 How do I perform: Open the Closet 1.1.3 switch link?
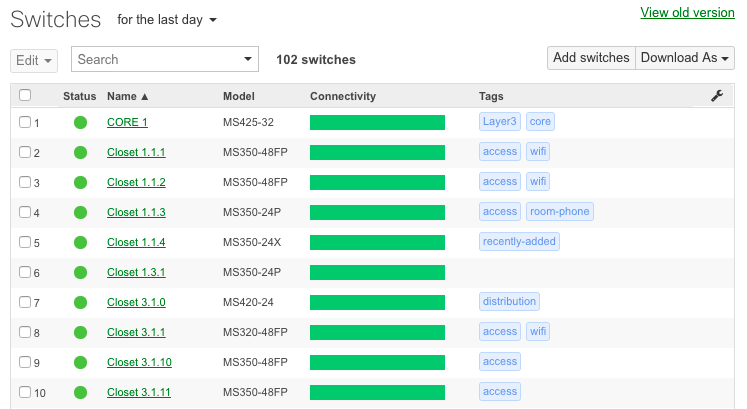[136, 212]
